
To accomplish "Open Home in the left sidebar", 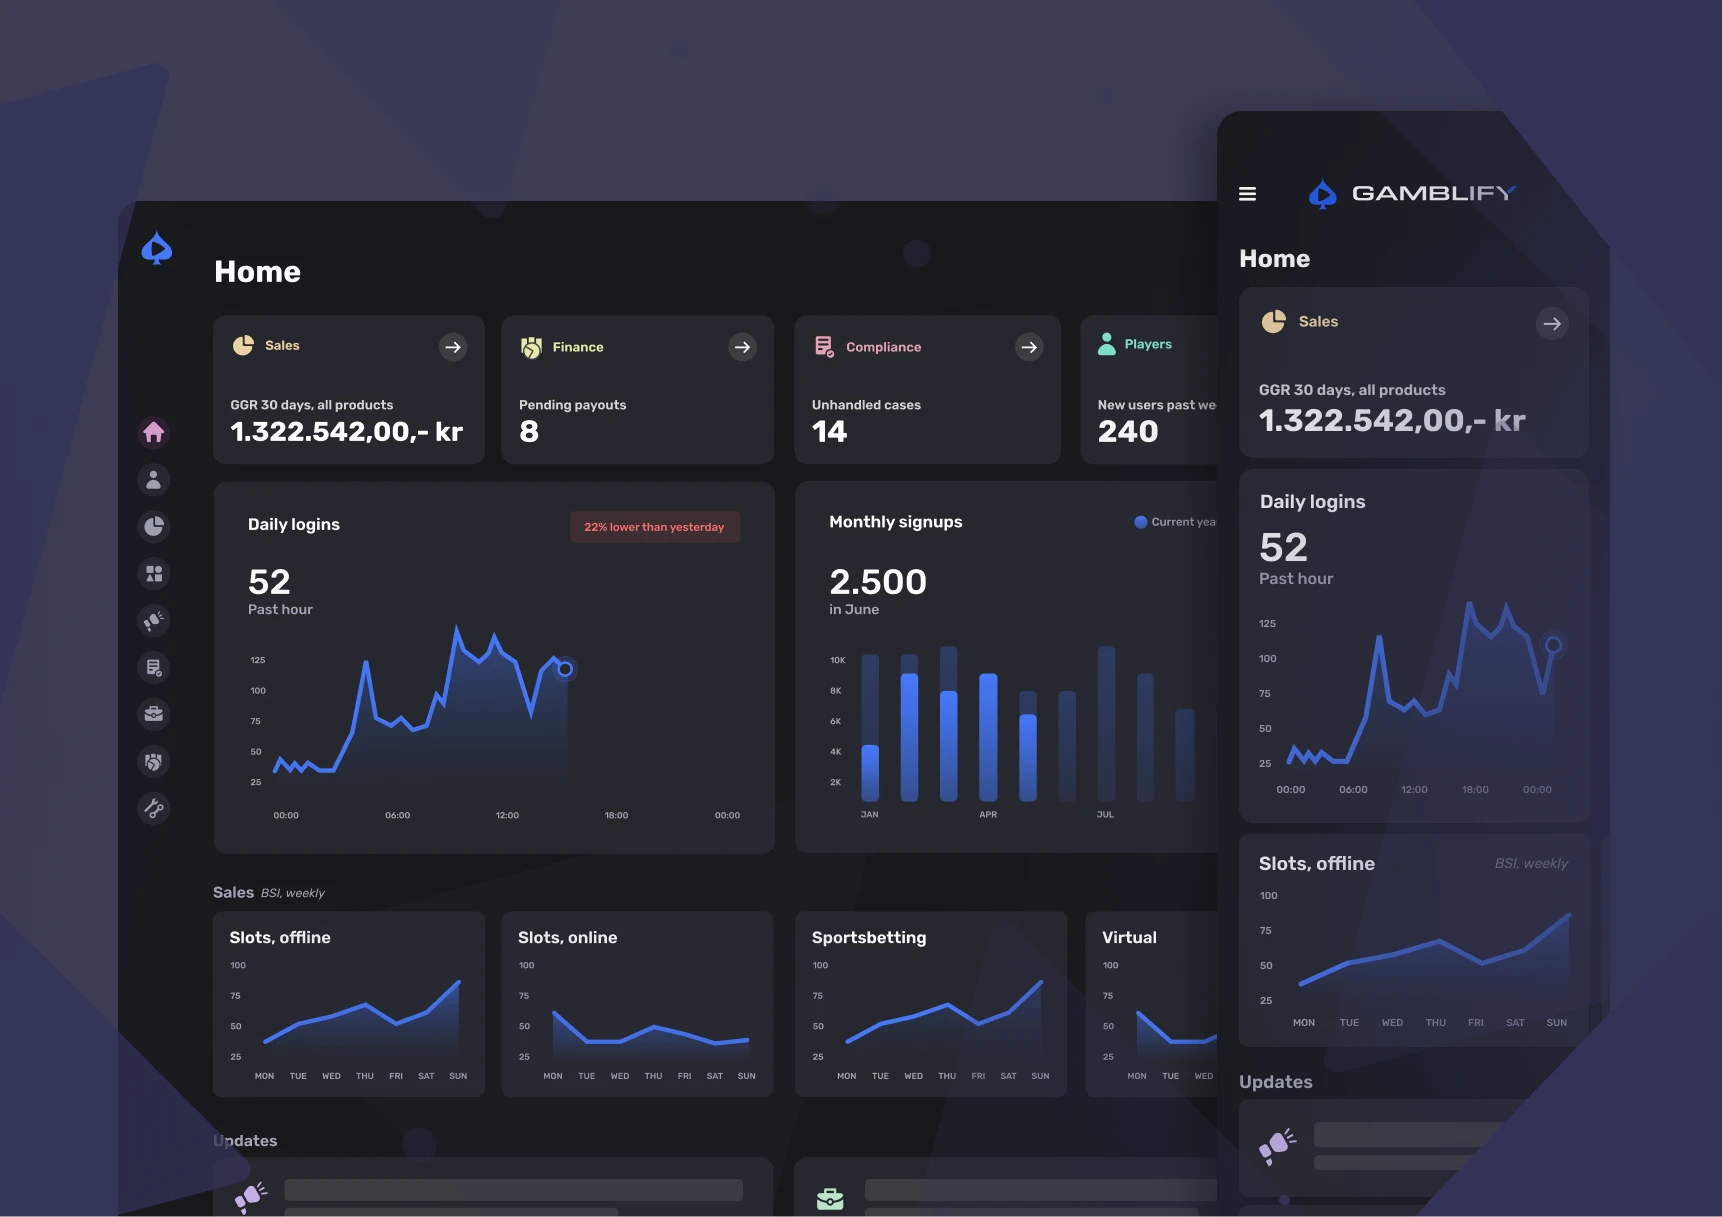I will pos(153,432).
